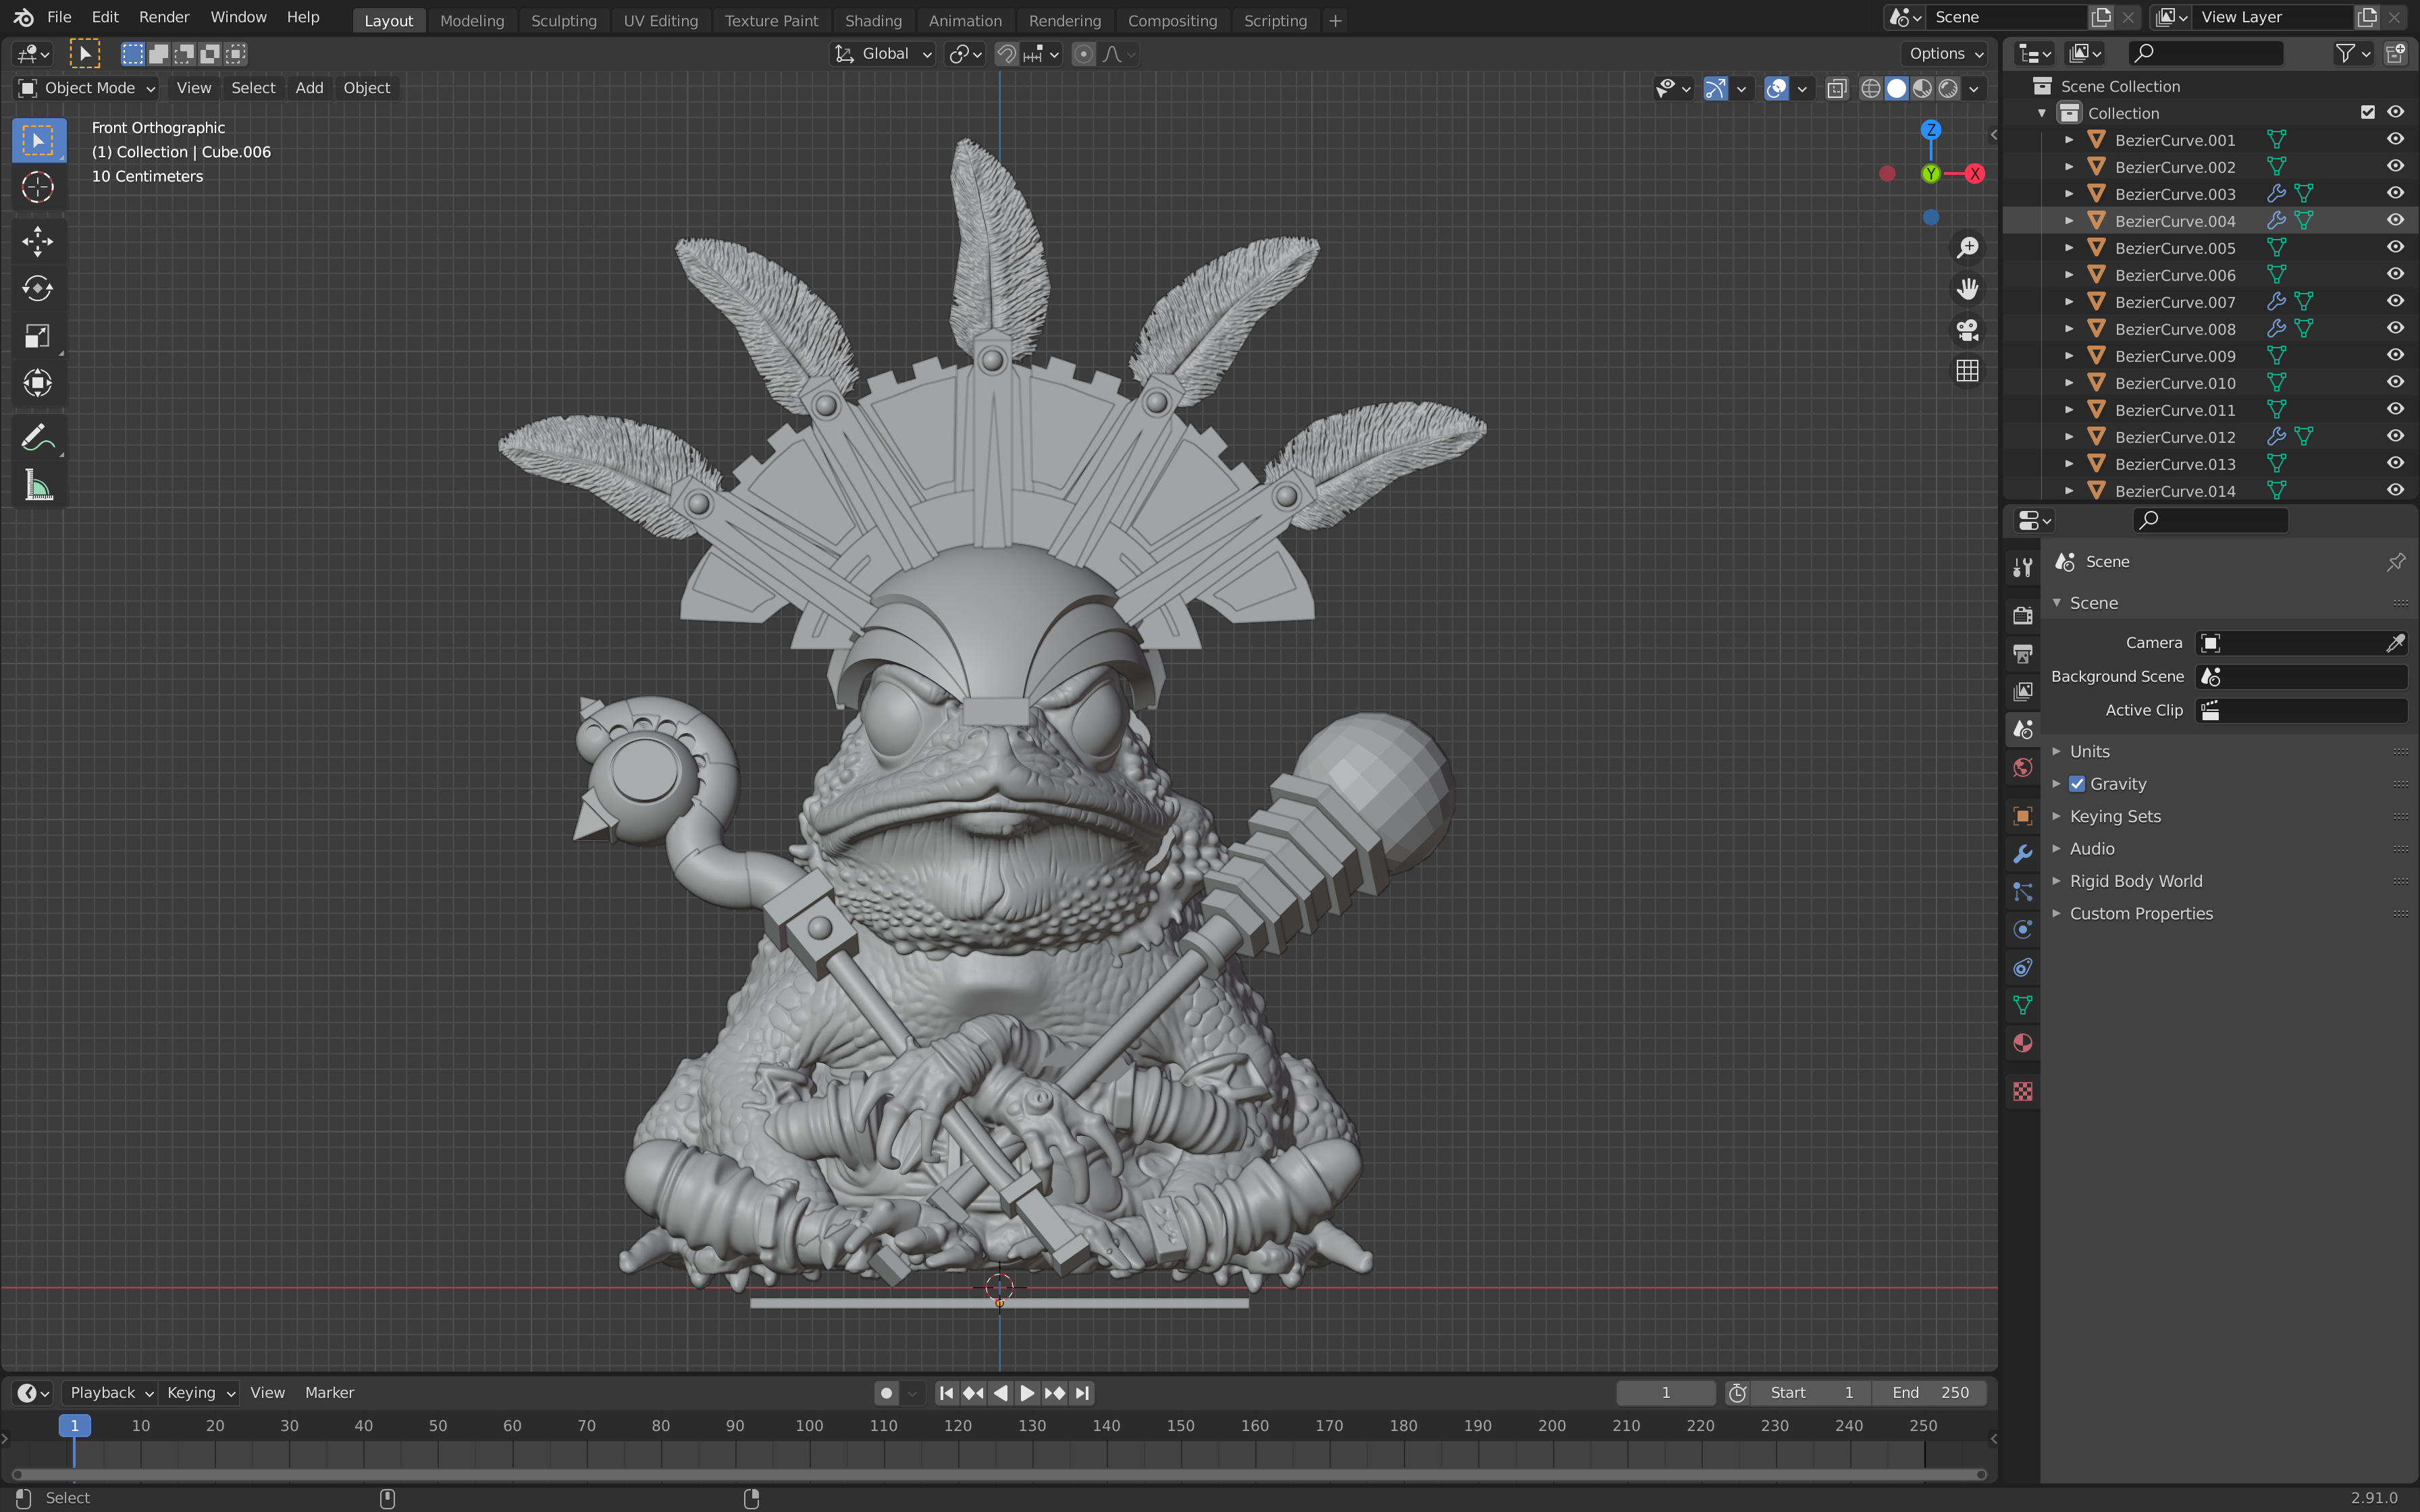Open the World properties tab
Viewport: 2420px width, 1512px height.
pyautogui.click(x=2022, y=768)
